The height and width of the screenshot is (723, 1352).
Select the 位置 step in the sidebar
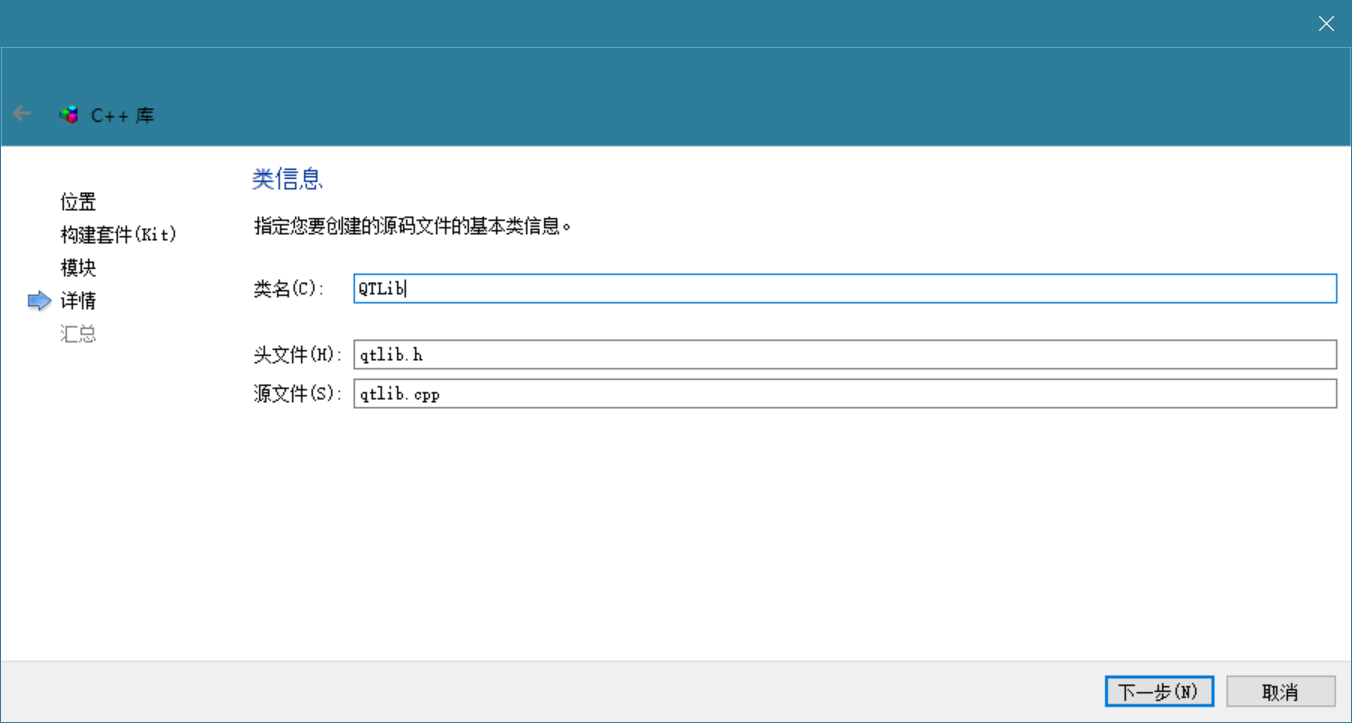coord(78,202)
